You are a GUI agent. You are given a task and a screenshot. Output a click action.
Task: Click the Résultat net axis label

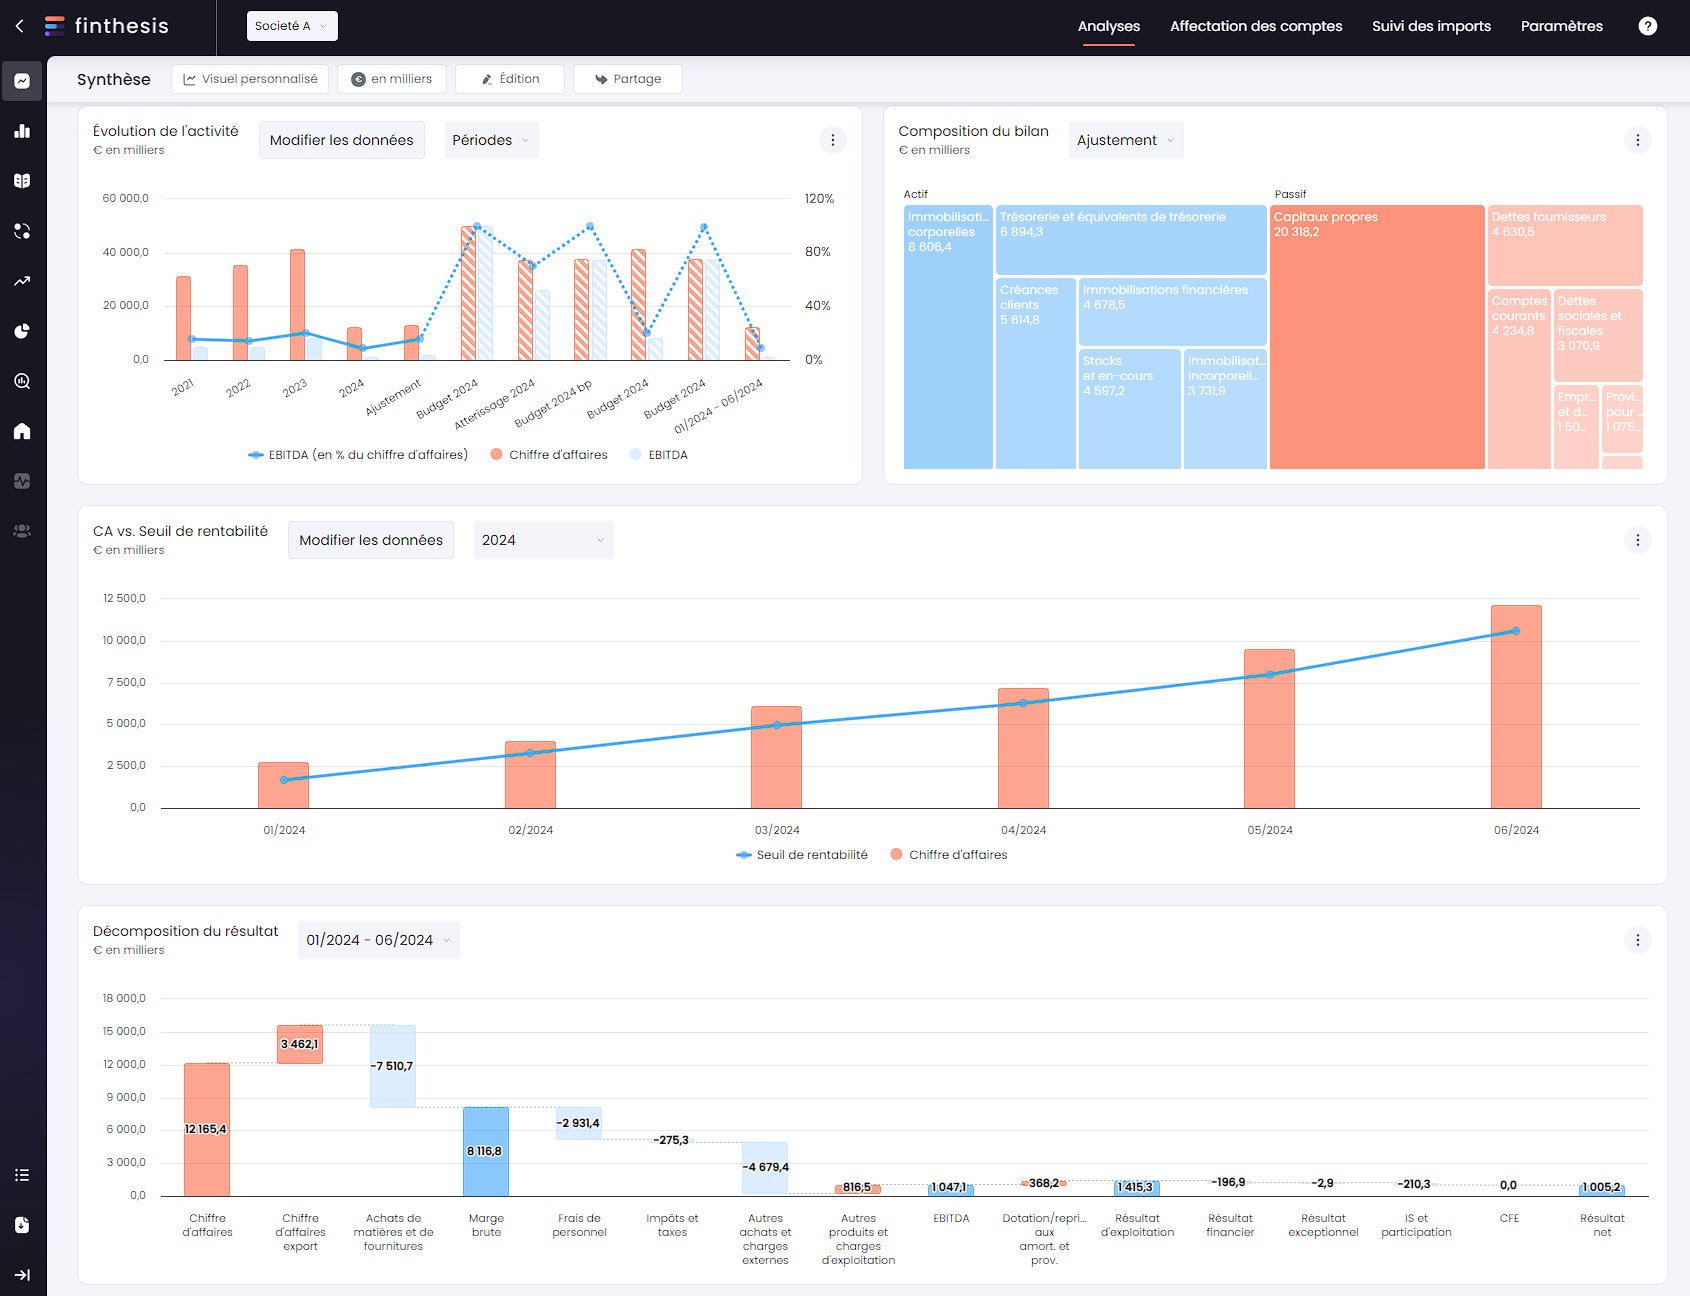1602,1225
